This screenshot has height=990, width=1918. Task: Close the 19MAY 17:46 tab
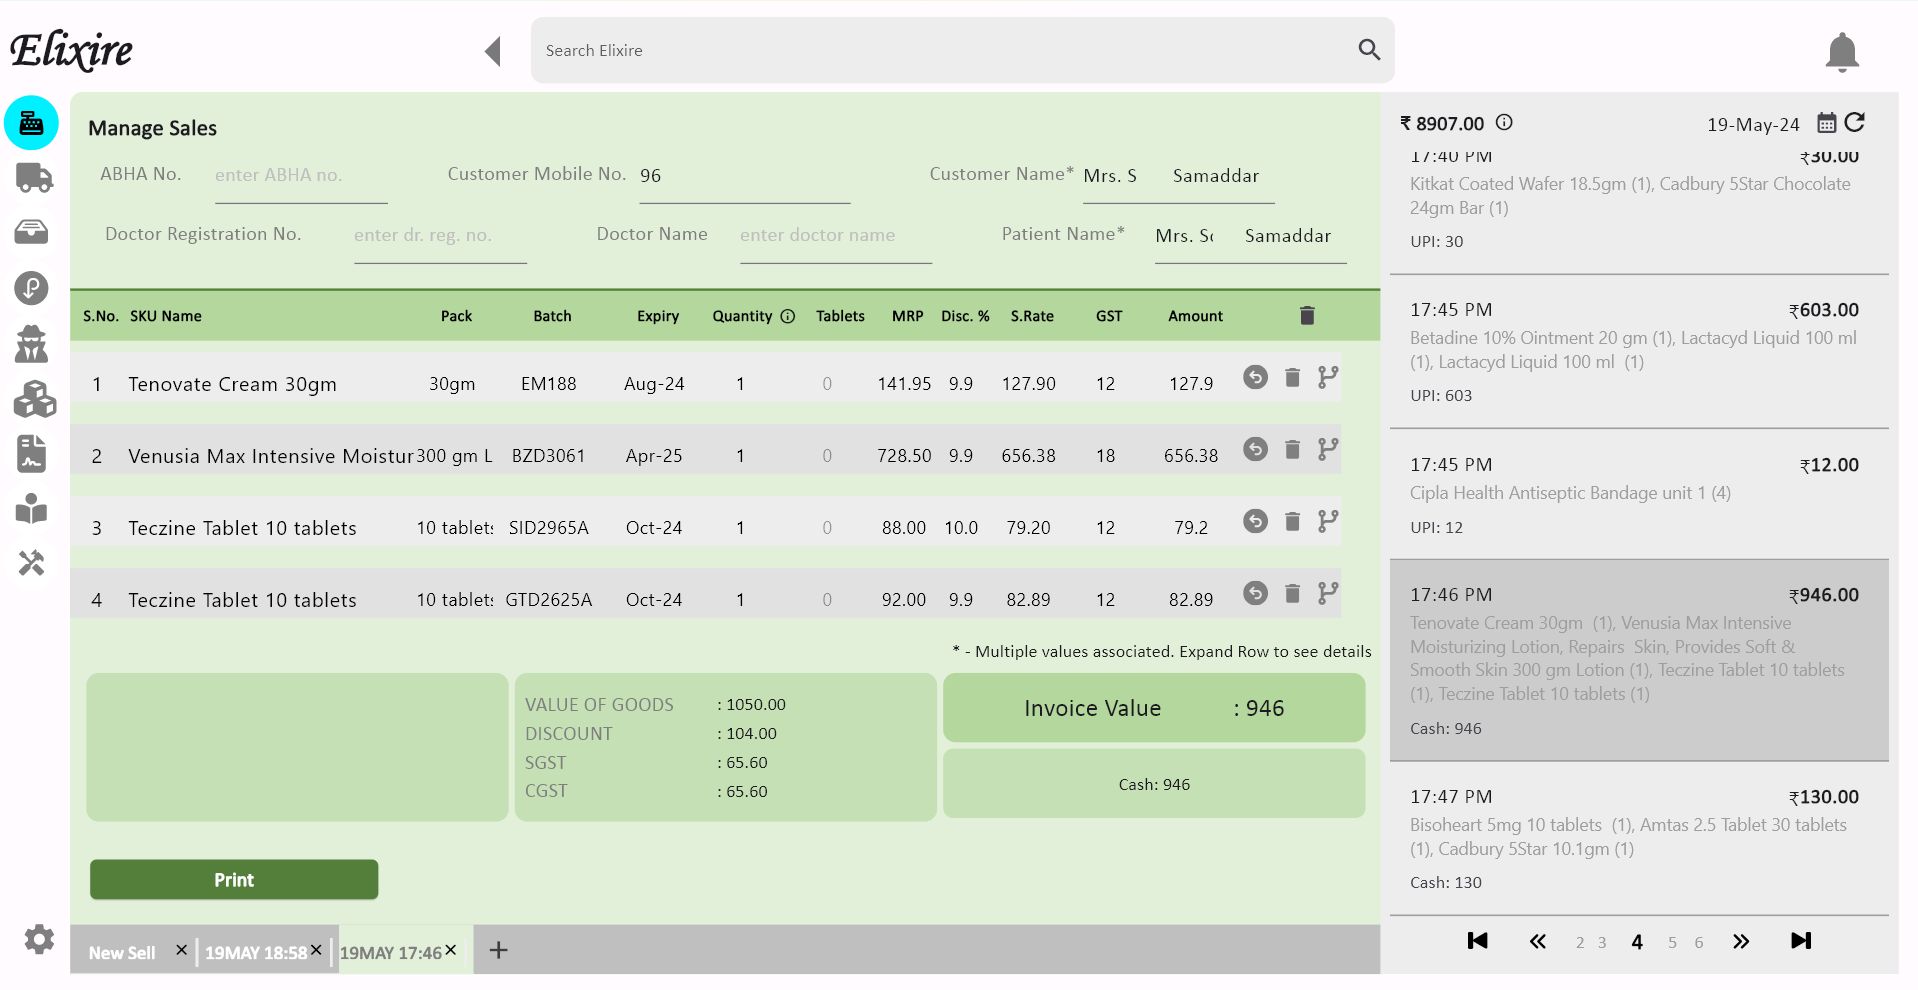tap(451, 950)
